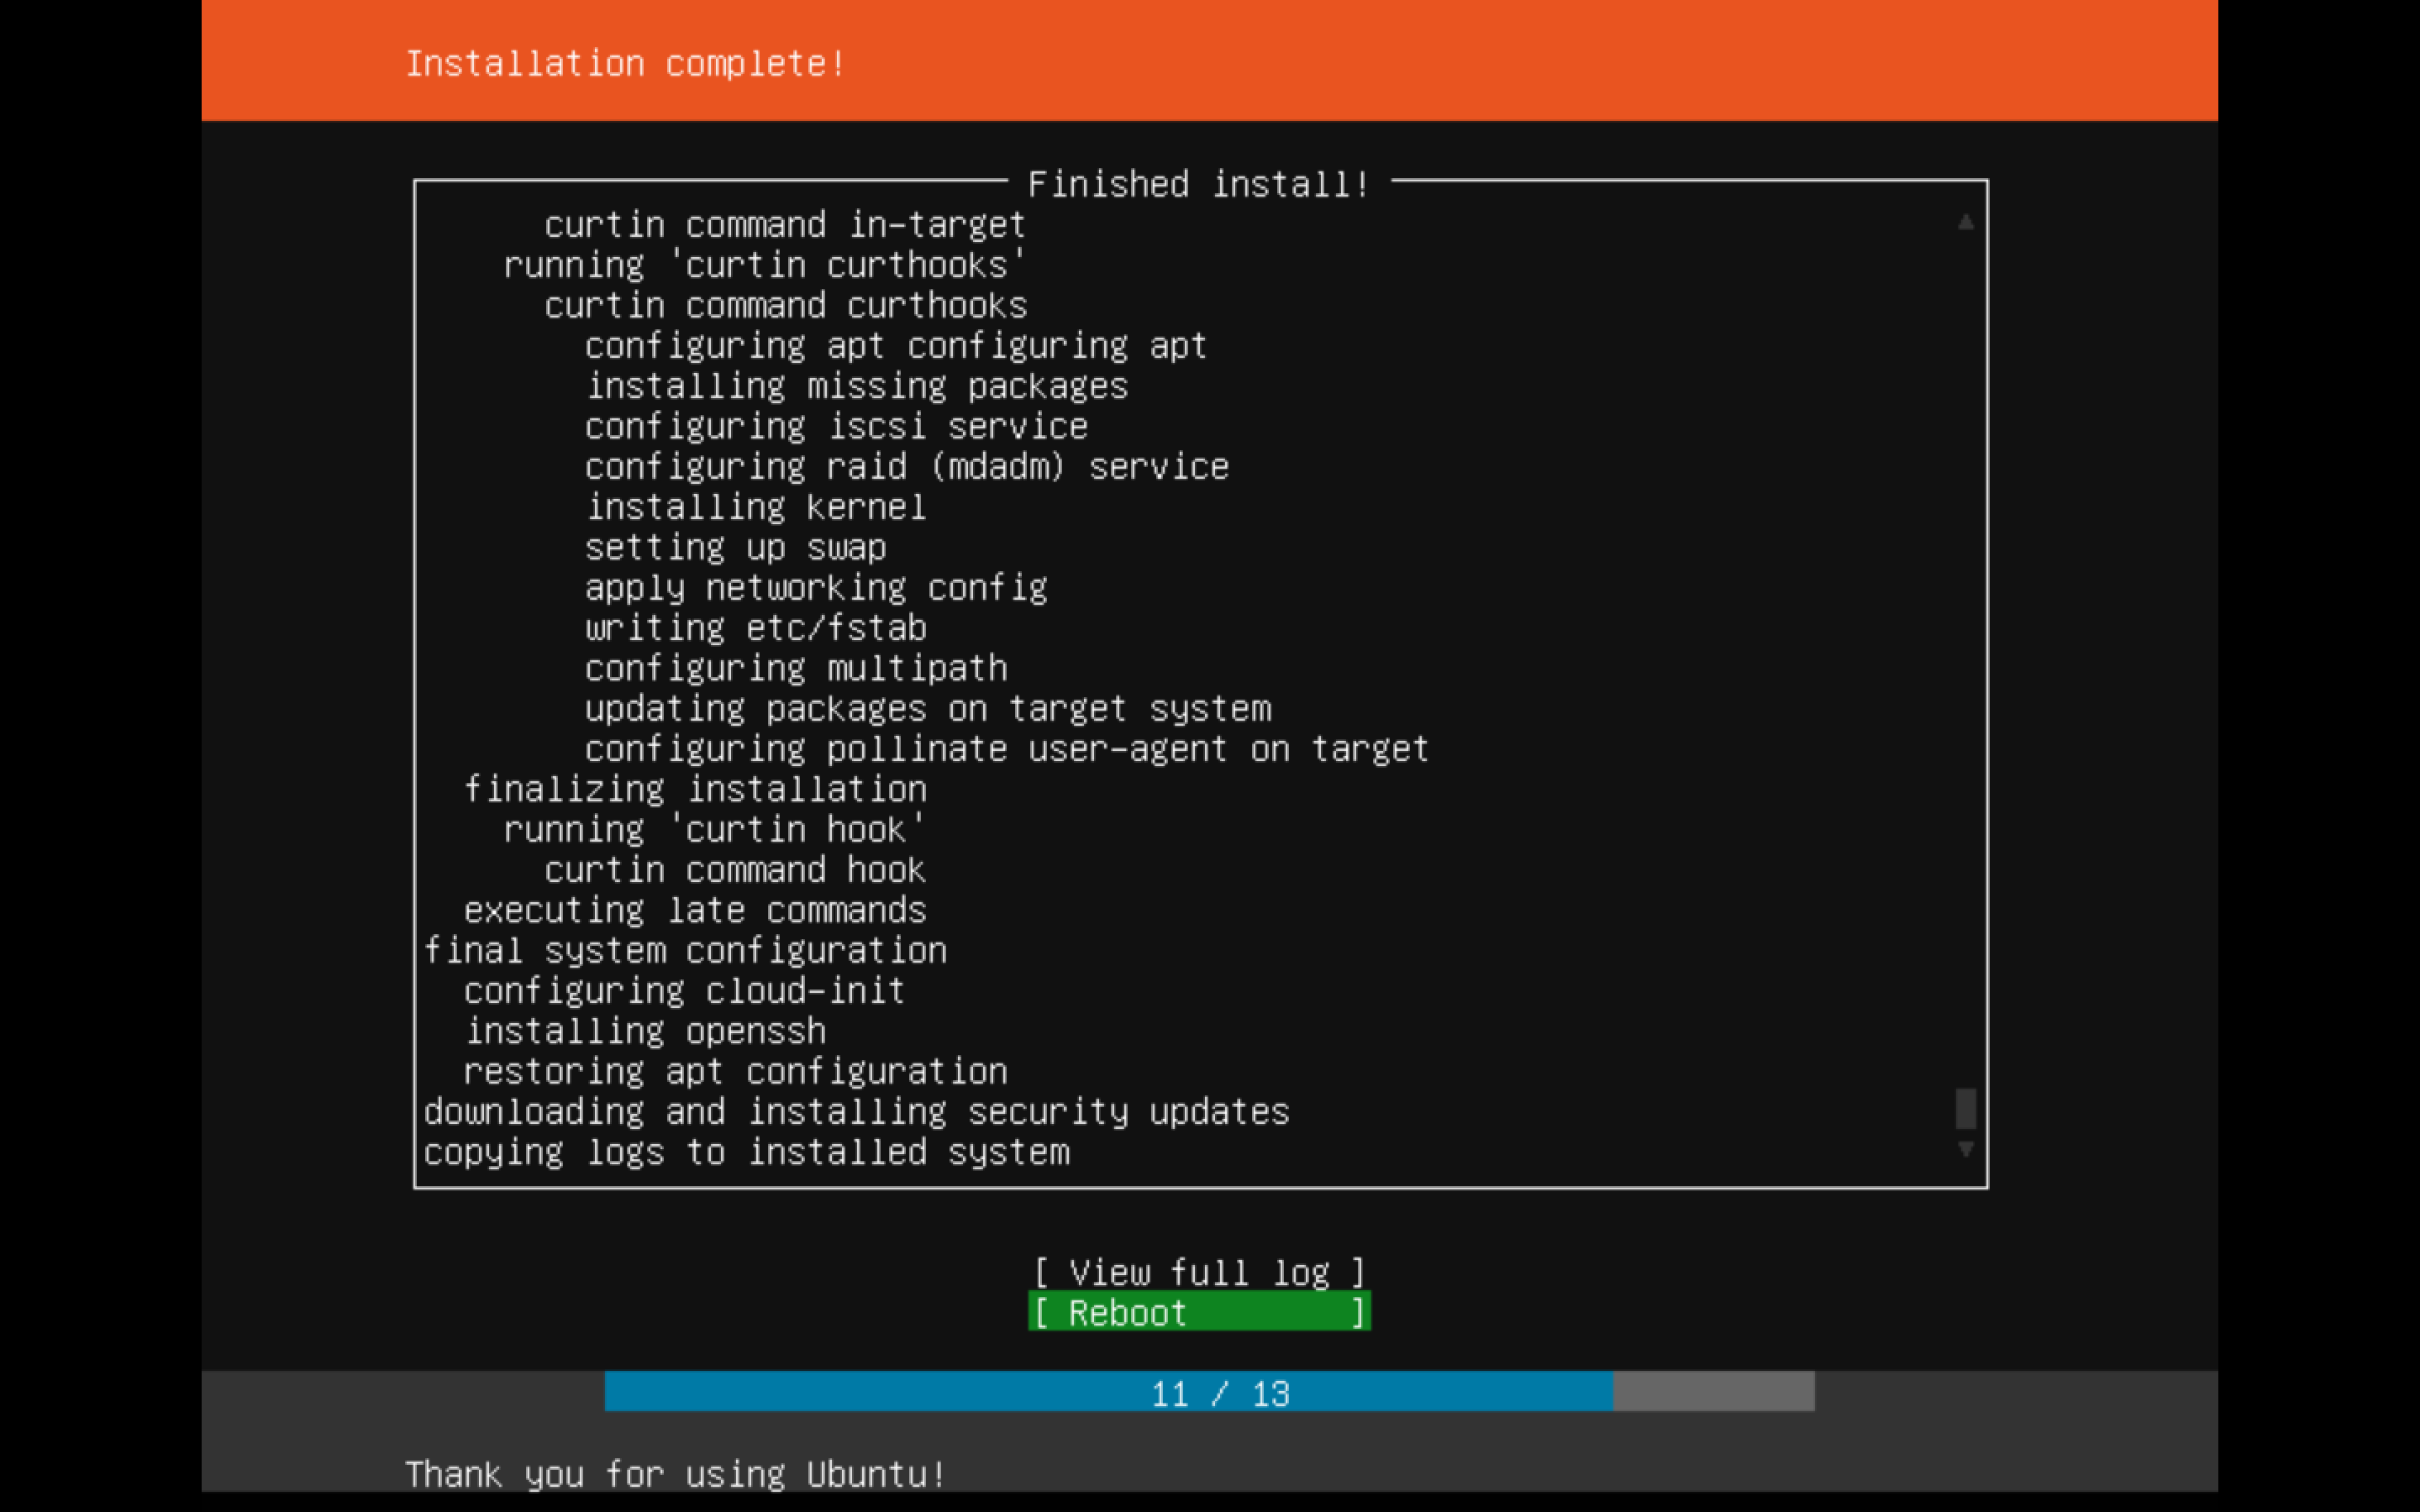Viewport: 2420px width, 1512px height.
Task: Select log line 'executing late commands'
Action: [695, 911]
